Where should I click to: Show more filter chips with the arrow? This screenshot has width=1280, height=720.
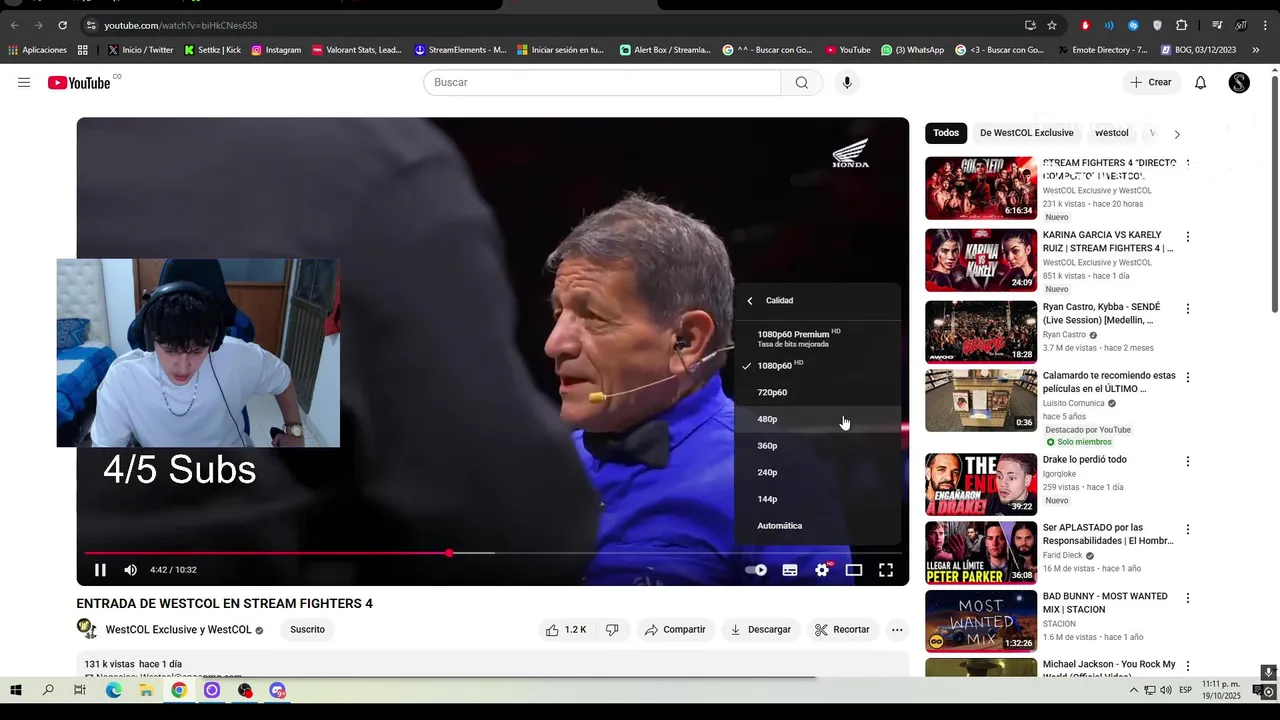click(x=1177, y=134)
